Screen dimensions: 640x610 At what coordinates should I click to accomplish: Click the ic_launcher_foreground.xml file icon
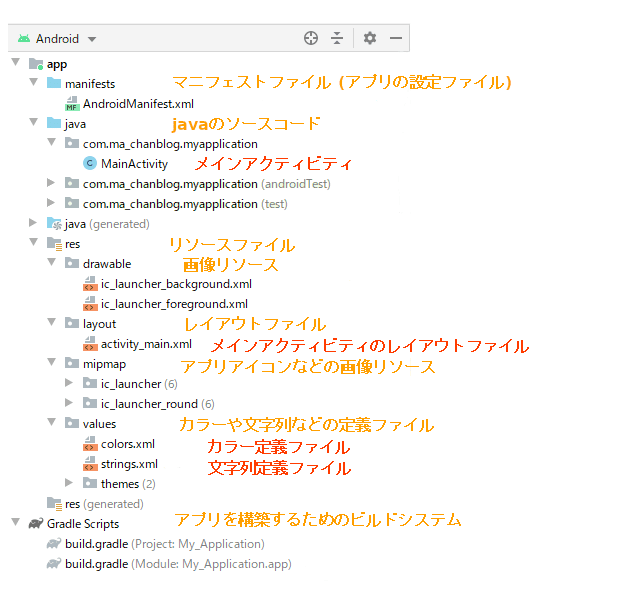pyautogui.click(x=90, y=303)
